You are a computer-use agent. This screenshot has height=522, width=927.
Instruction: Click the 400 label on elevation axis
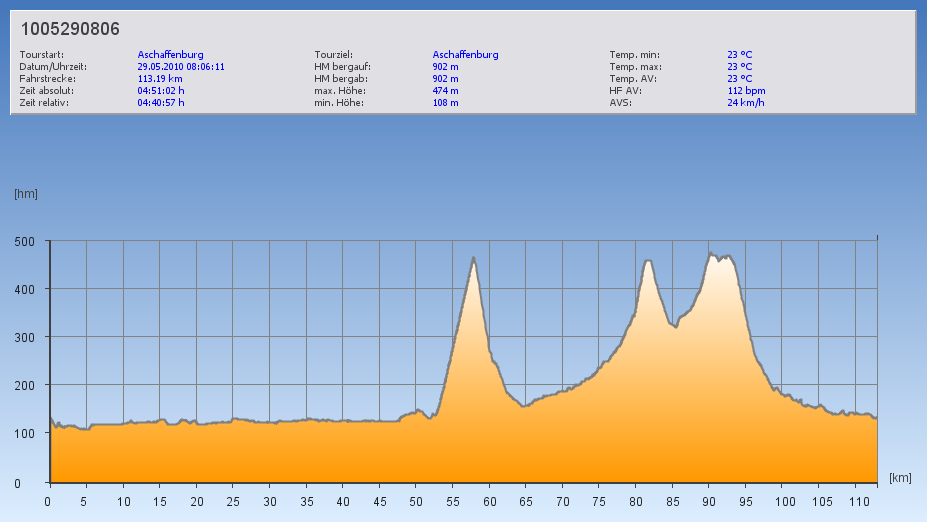[x=24, y=290]
